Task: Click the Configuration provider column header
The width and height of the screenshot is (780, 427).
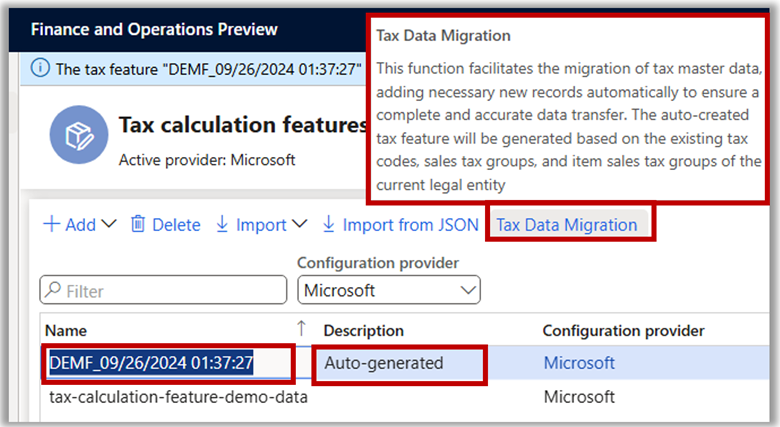Action: click(623, 330)
